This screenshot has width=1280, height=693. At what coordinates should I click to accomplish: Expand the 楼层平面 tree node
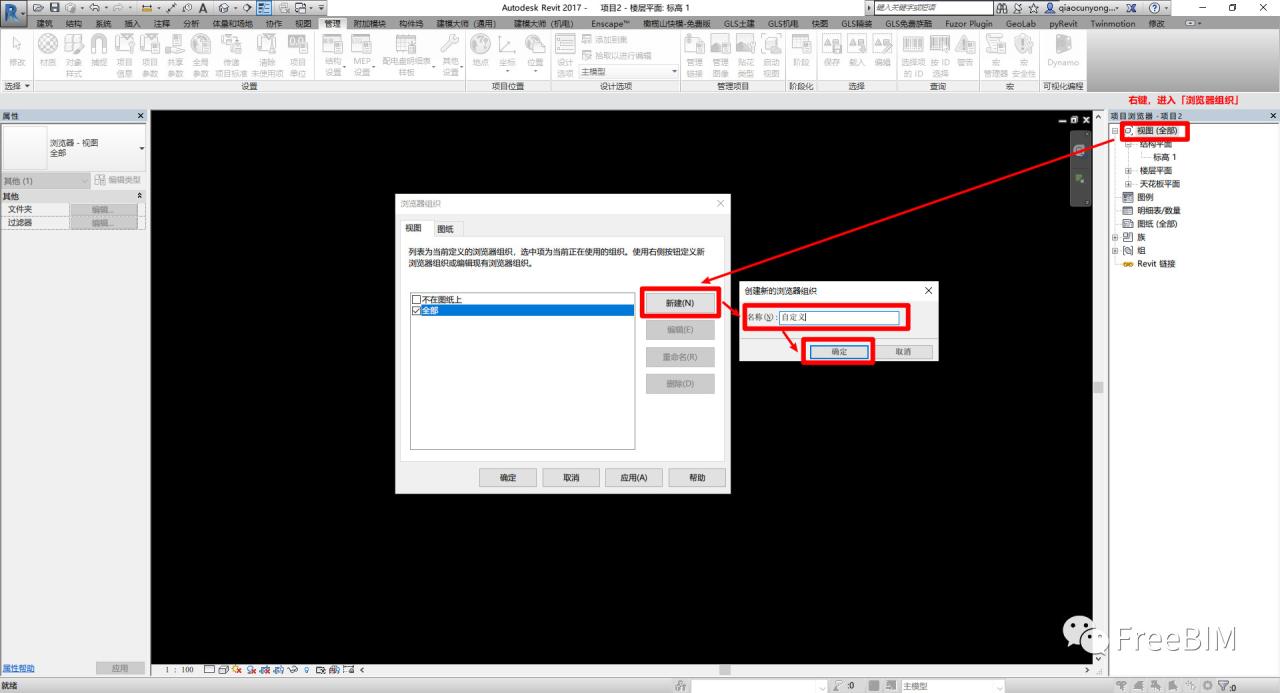pos(1128,171)
